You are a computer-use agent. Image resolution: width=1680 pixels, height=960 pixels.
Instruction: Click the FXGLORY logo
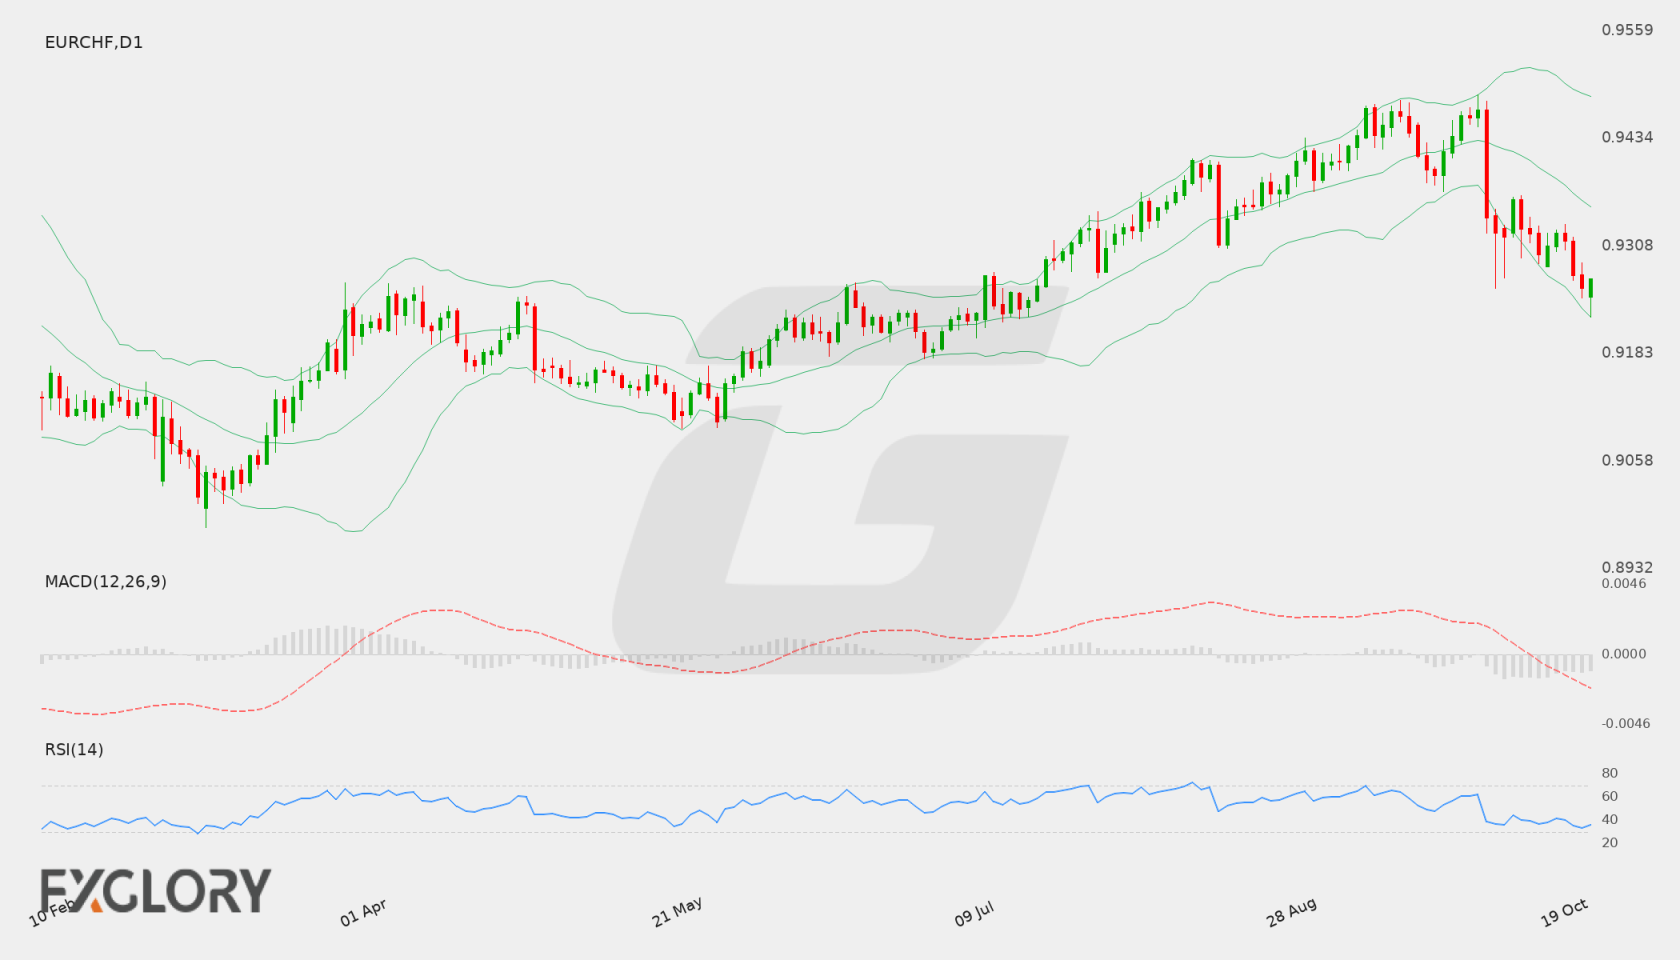click(156, 890)
